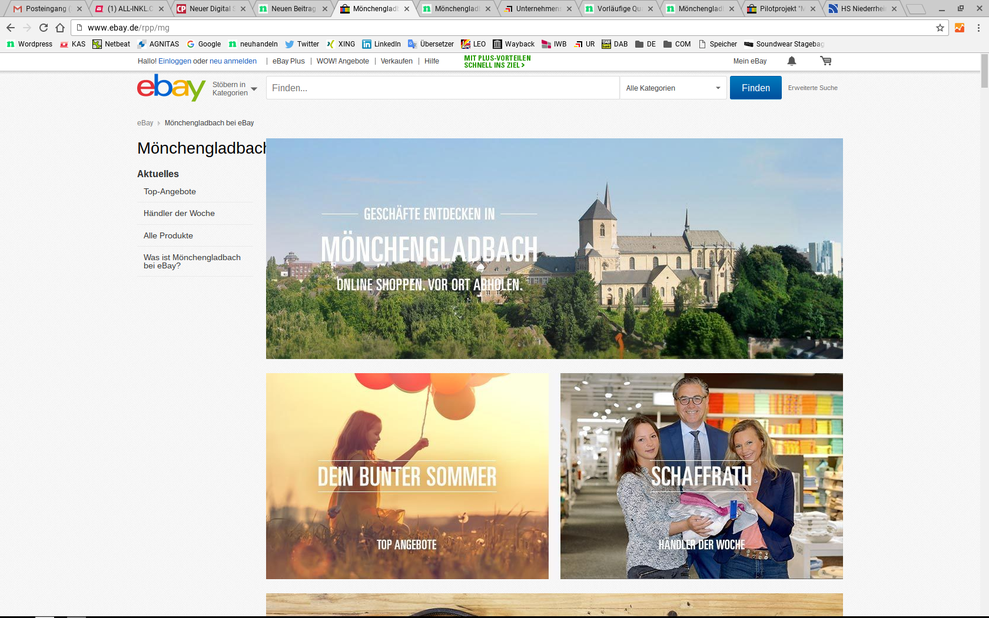Open Übersetzer bookmark

click(x=431, y=44)
